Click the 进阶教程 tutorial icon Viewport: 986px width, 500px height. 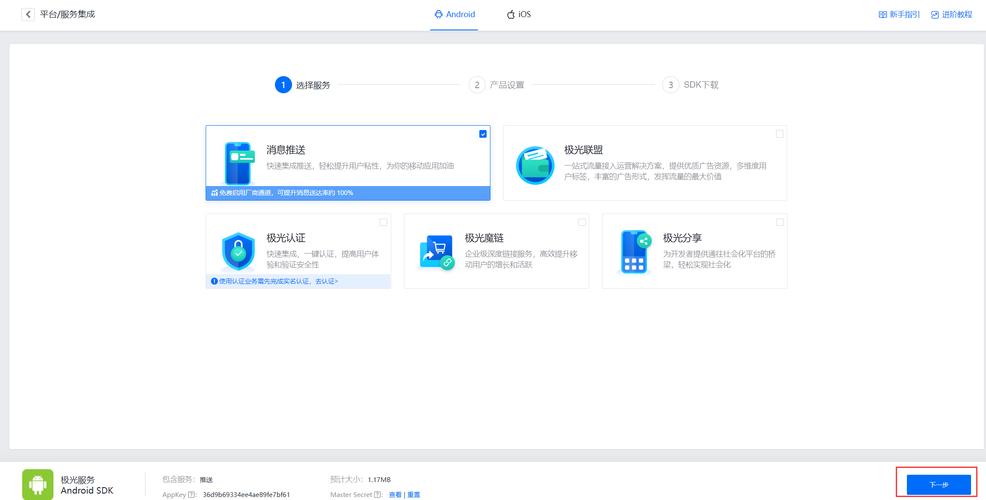pyautogui.click(x=935, y=14)
